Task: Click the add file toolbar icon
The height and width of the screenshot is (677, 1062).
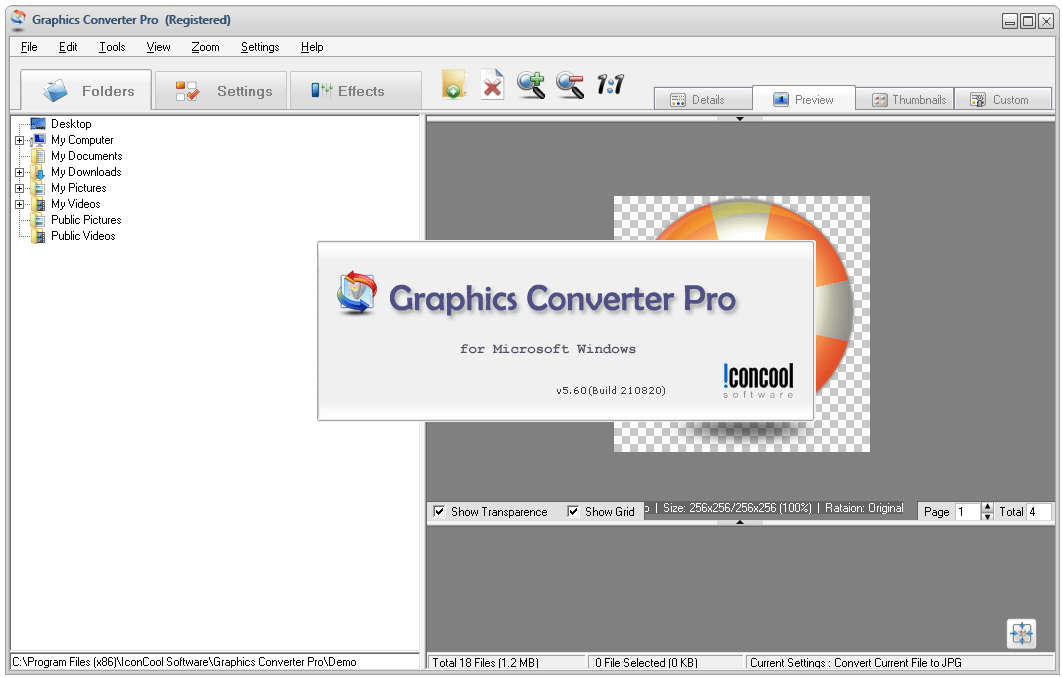Action: 454,85
